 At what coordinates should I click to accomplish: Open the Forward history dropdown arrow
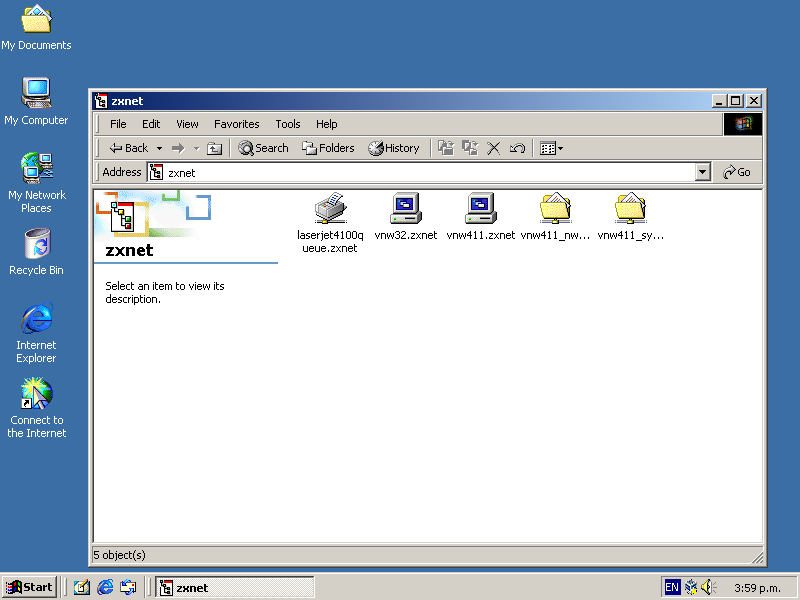pos(196,148)
